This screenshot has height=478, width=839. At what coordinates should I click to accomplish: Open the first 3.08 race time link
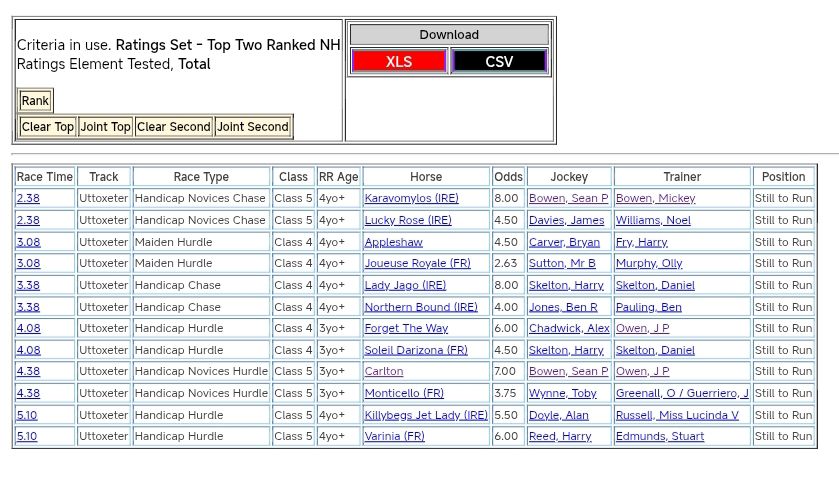[28, 242]
